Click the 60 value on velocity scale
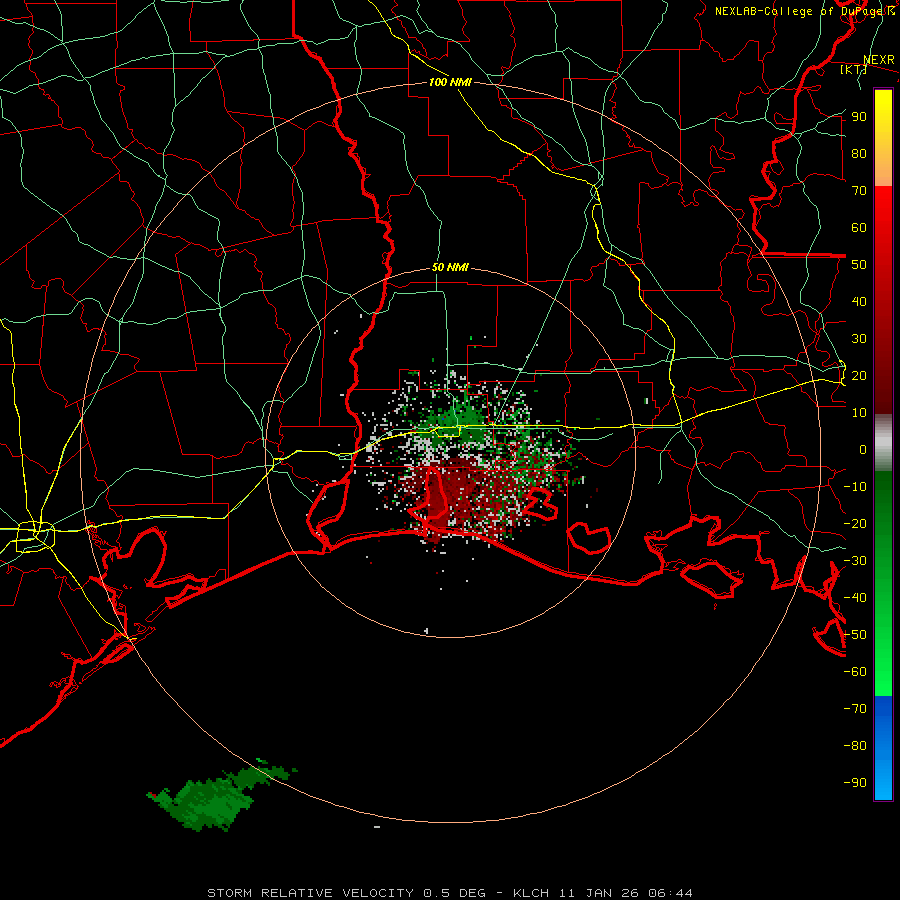 (859, 227)
